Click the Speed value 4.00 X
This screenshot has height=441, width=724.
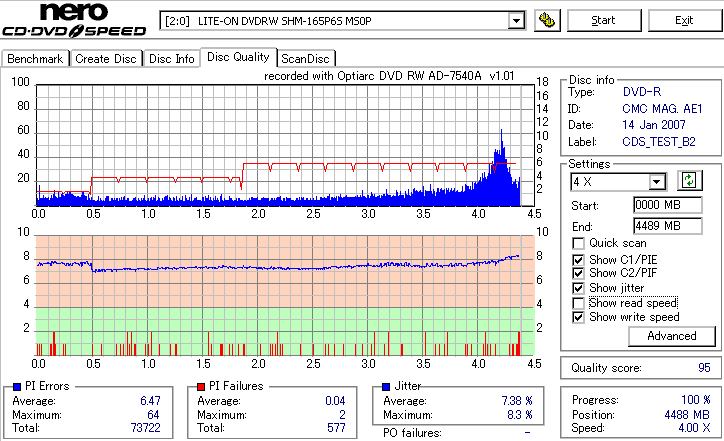[694, 428]
